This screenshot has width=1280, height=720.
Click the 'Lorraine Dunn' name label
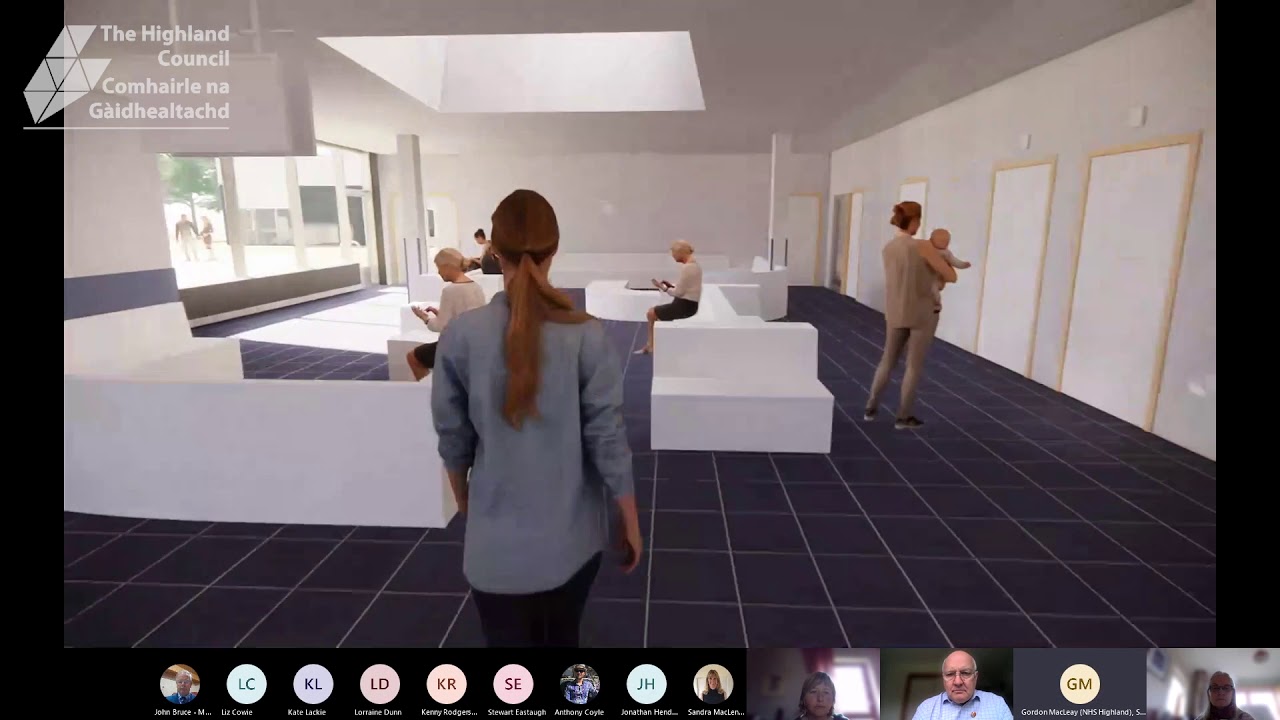(377, 712)
